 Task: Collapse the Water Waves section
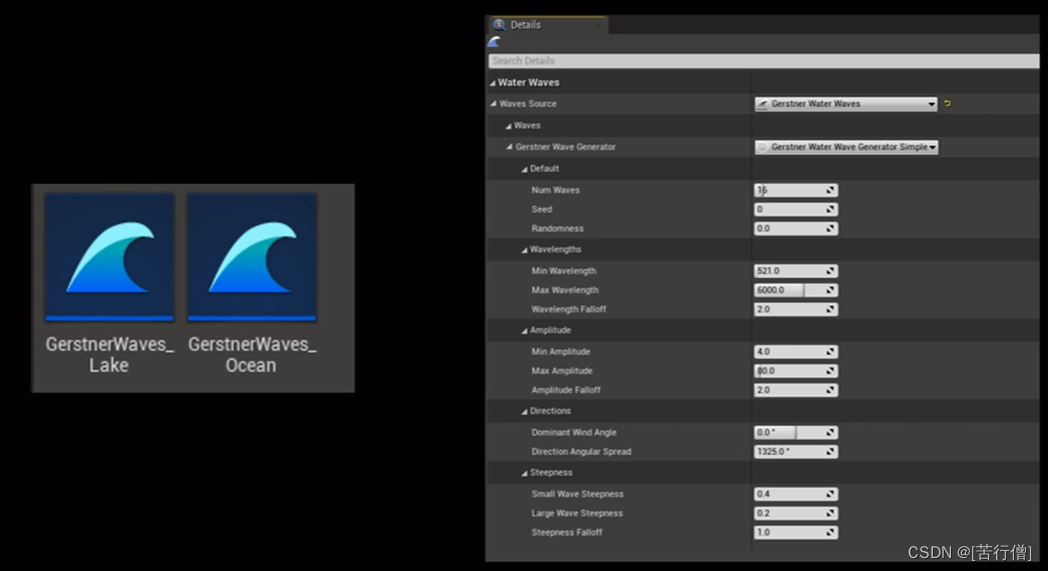click(x=493, y=83)
